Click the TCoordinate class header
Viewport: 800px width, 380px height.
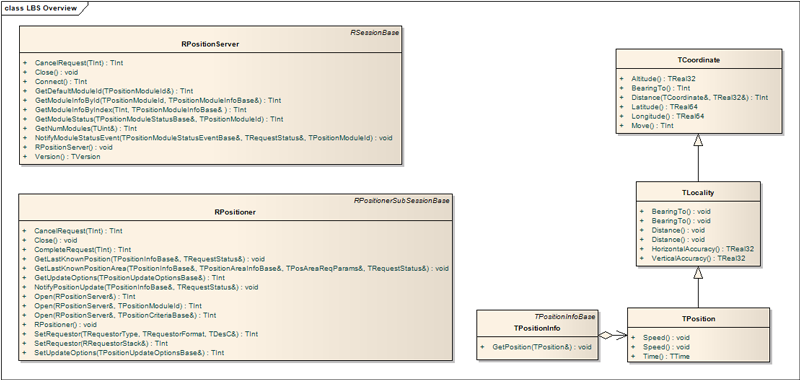click(698, 60)
